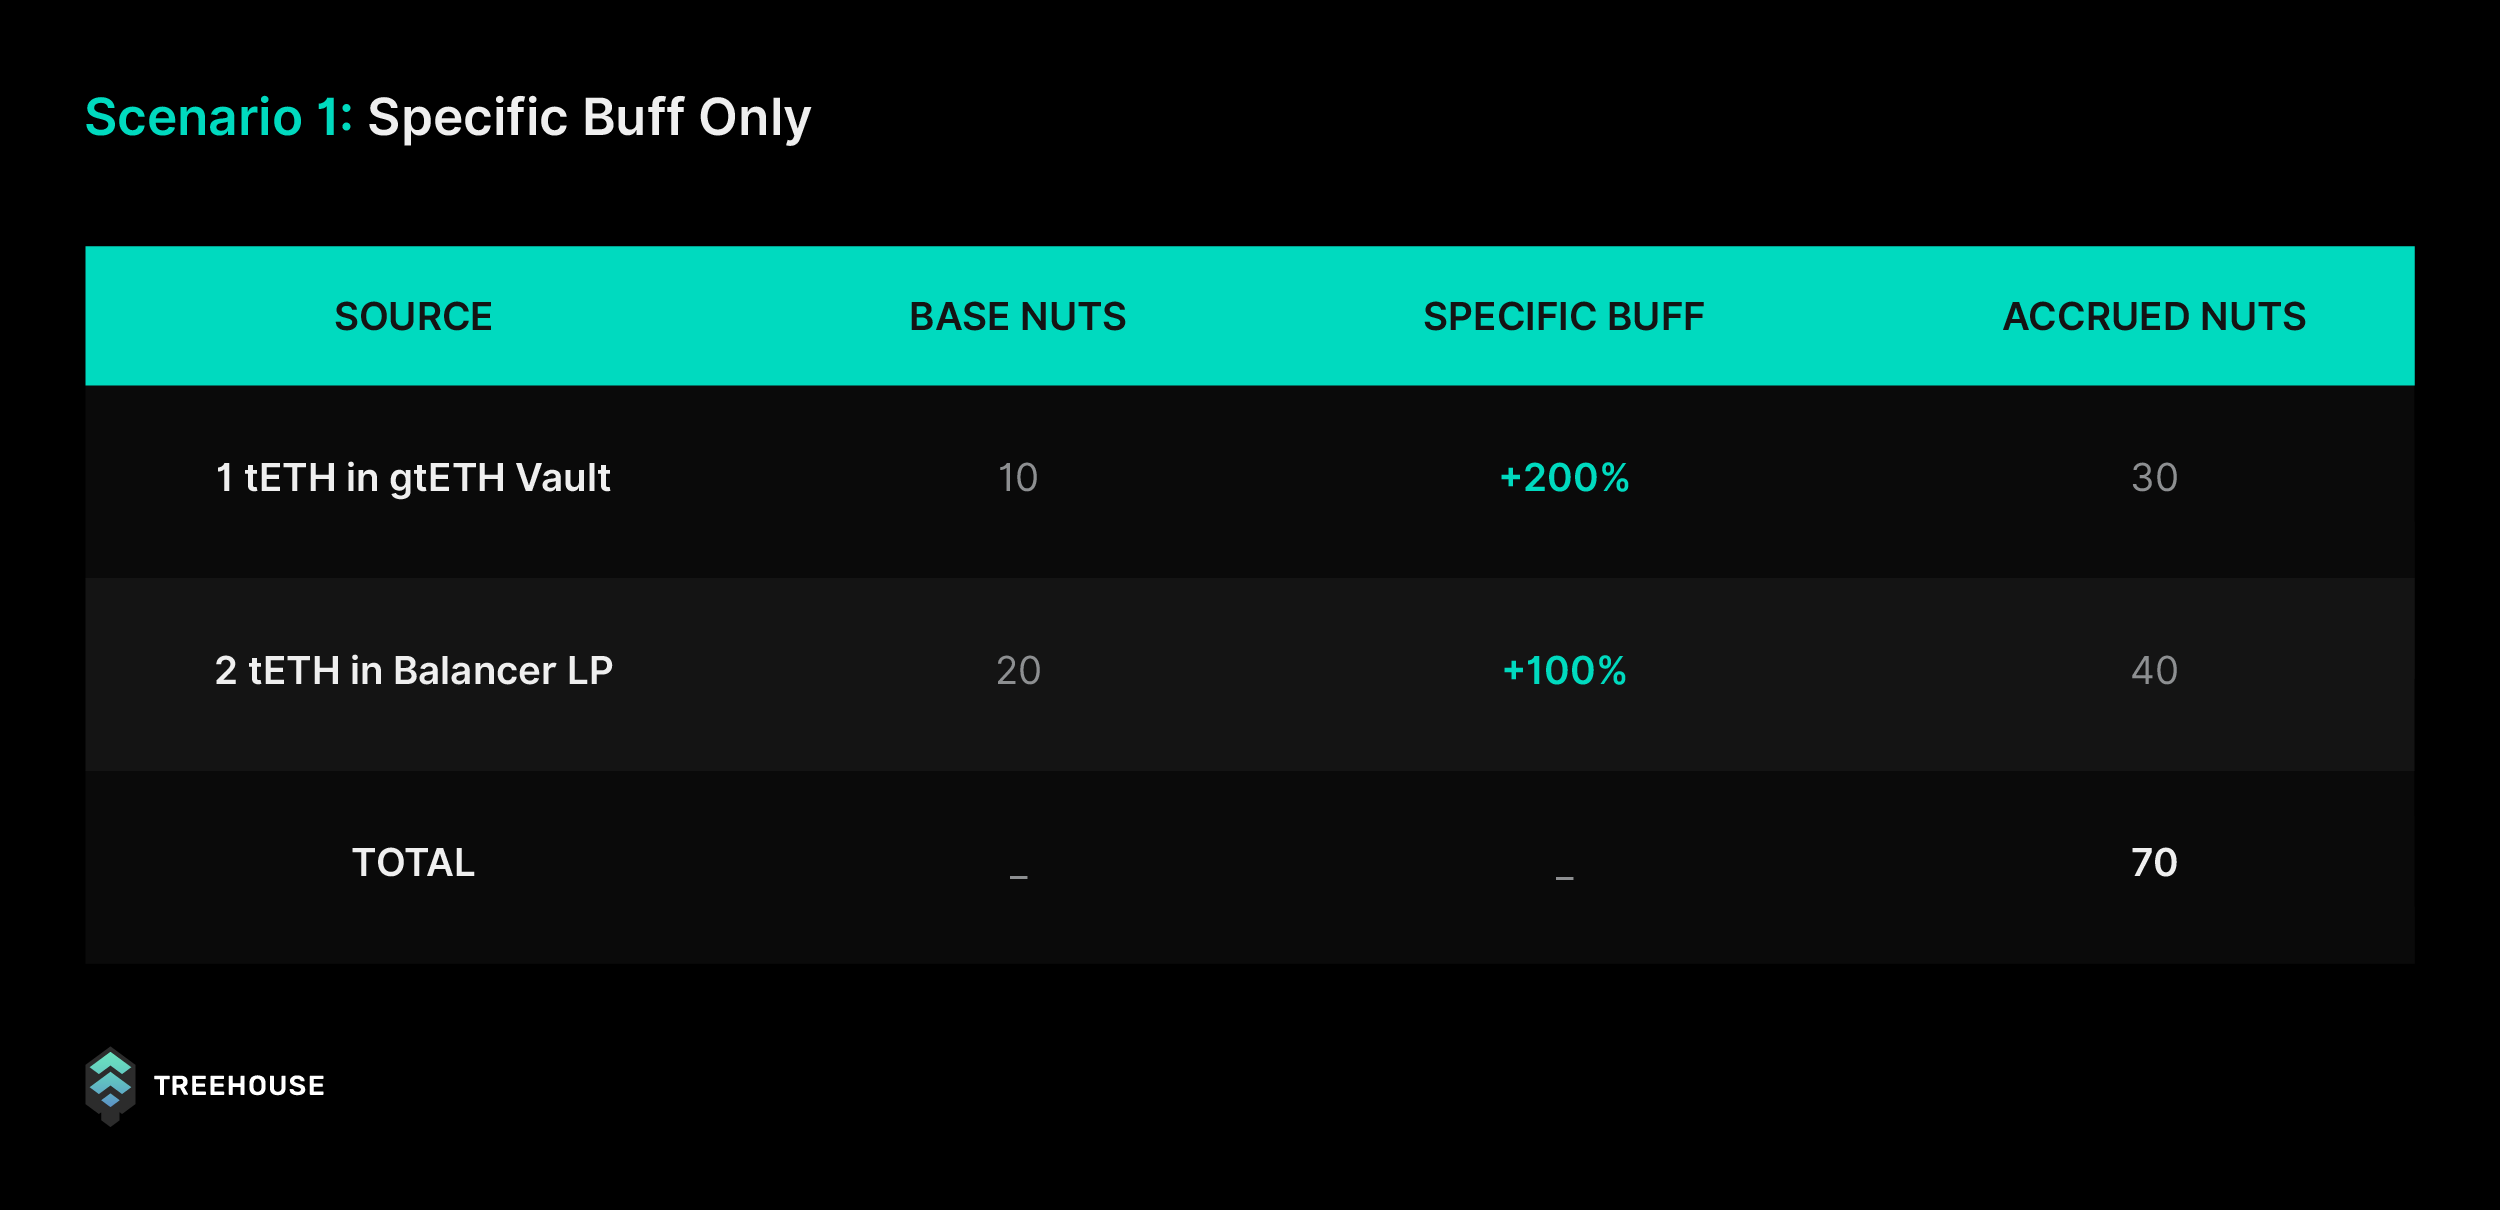Click the accrued nuts value 40

tap(2154, 671)
